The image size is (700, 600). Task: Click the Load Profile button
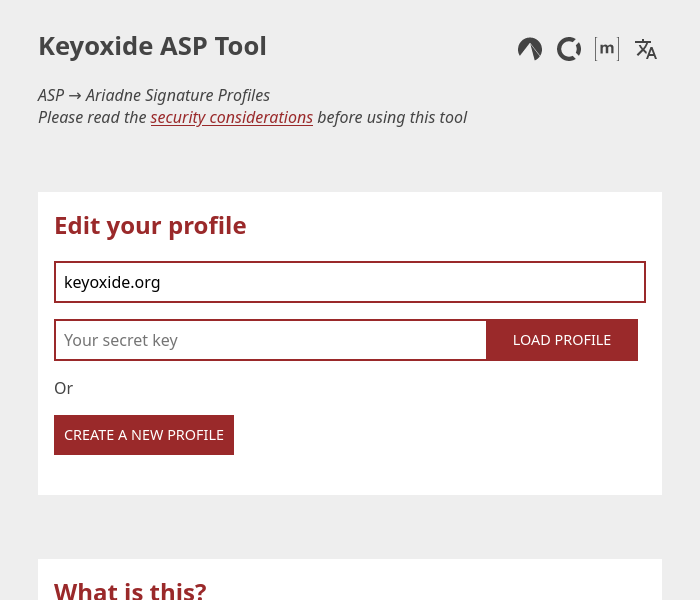click(562, 340)
